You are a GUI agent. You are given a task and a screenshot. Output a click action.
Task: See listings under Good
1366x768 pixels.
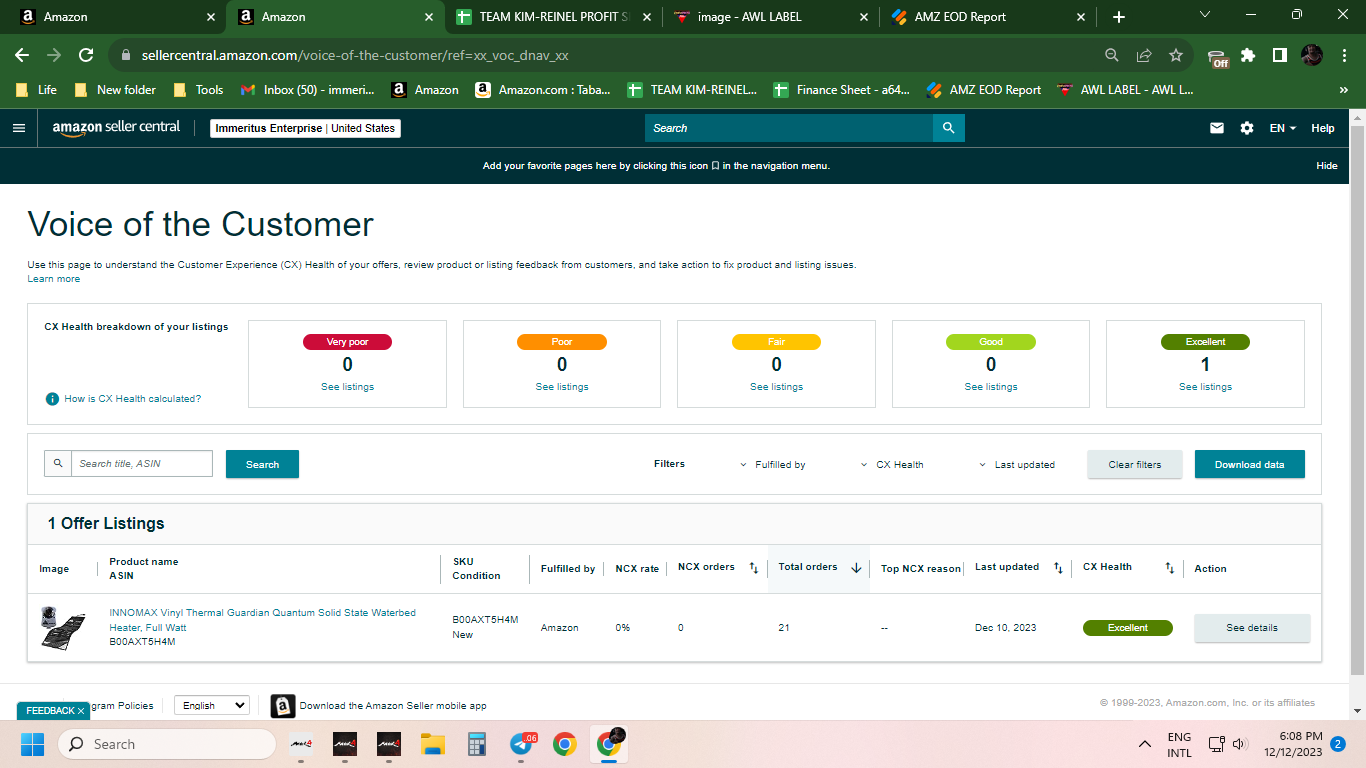click(991, 387)
